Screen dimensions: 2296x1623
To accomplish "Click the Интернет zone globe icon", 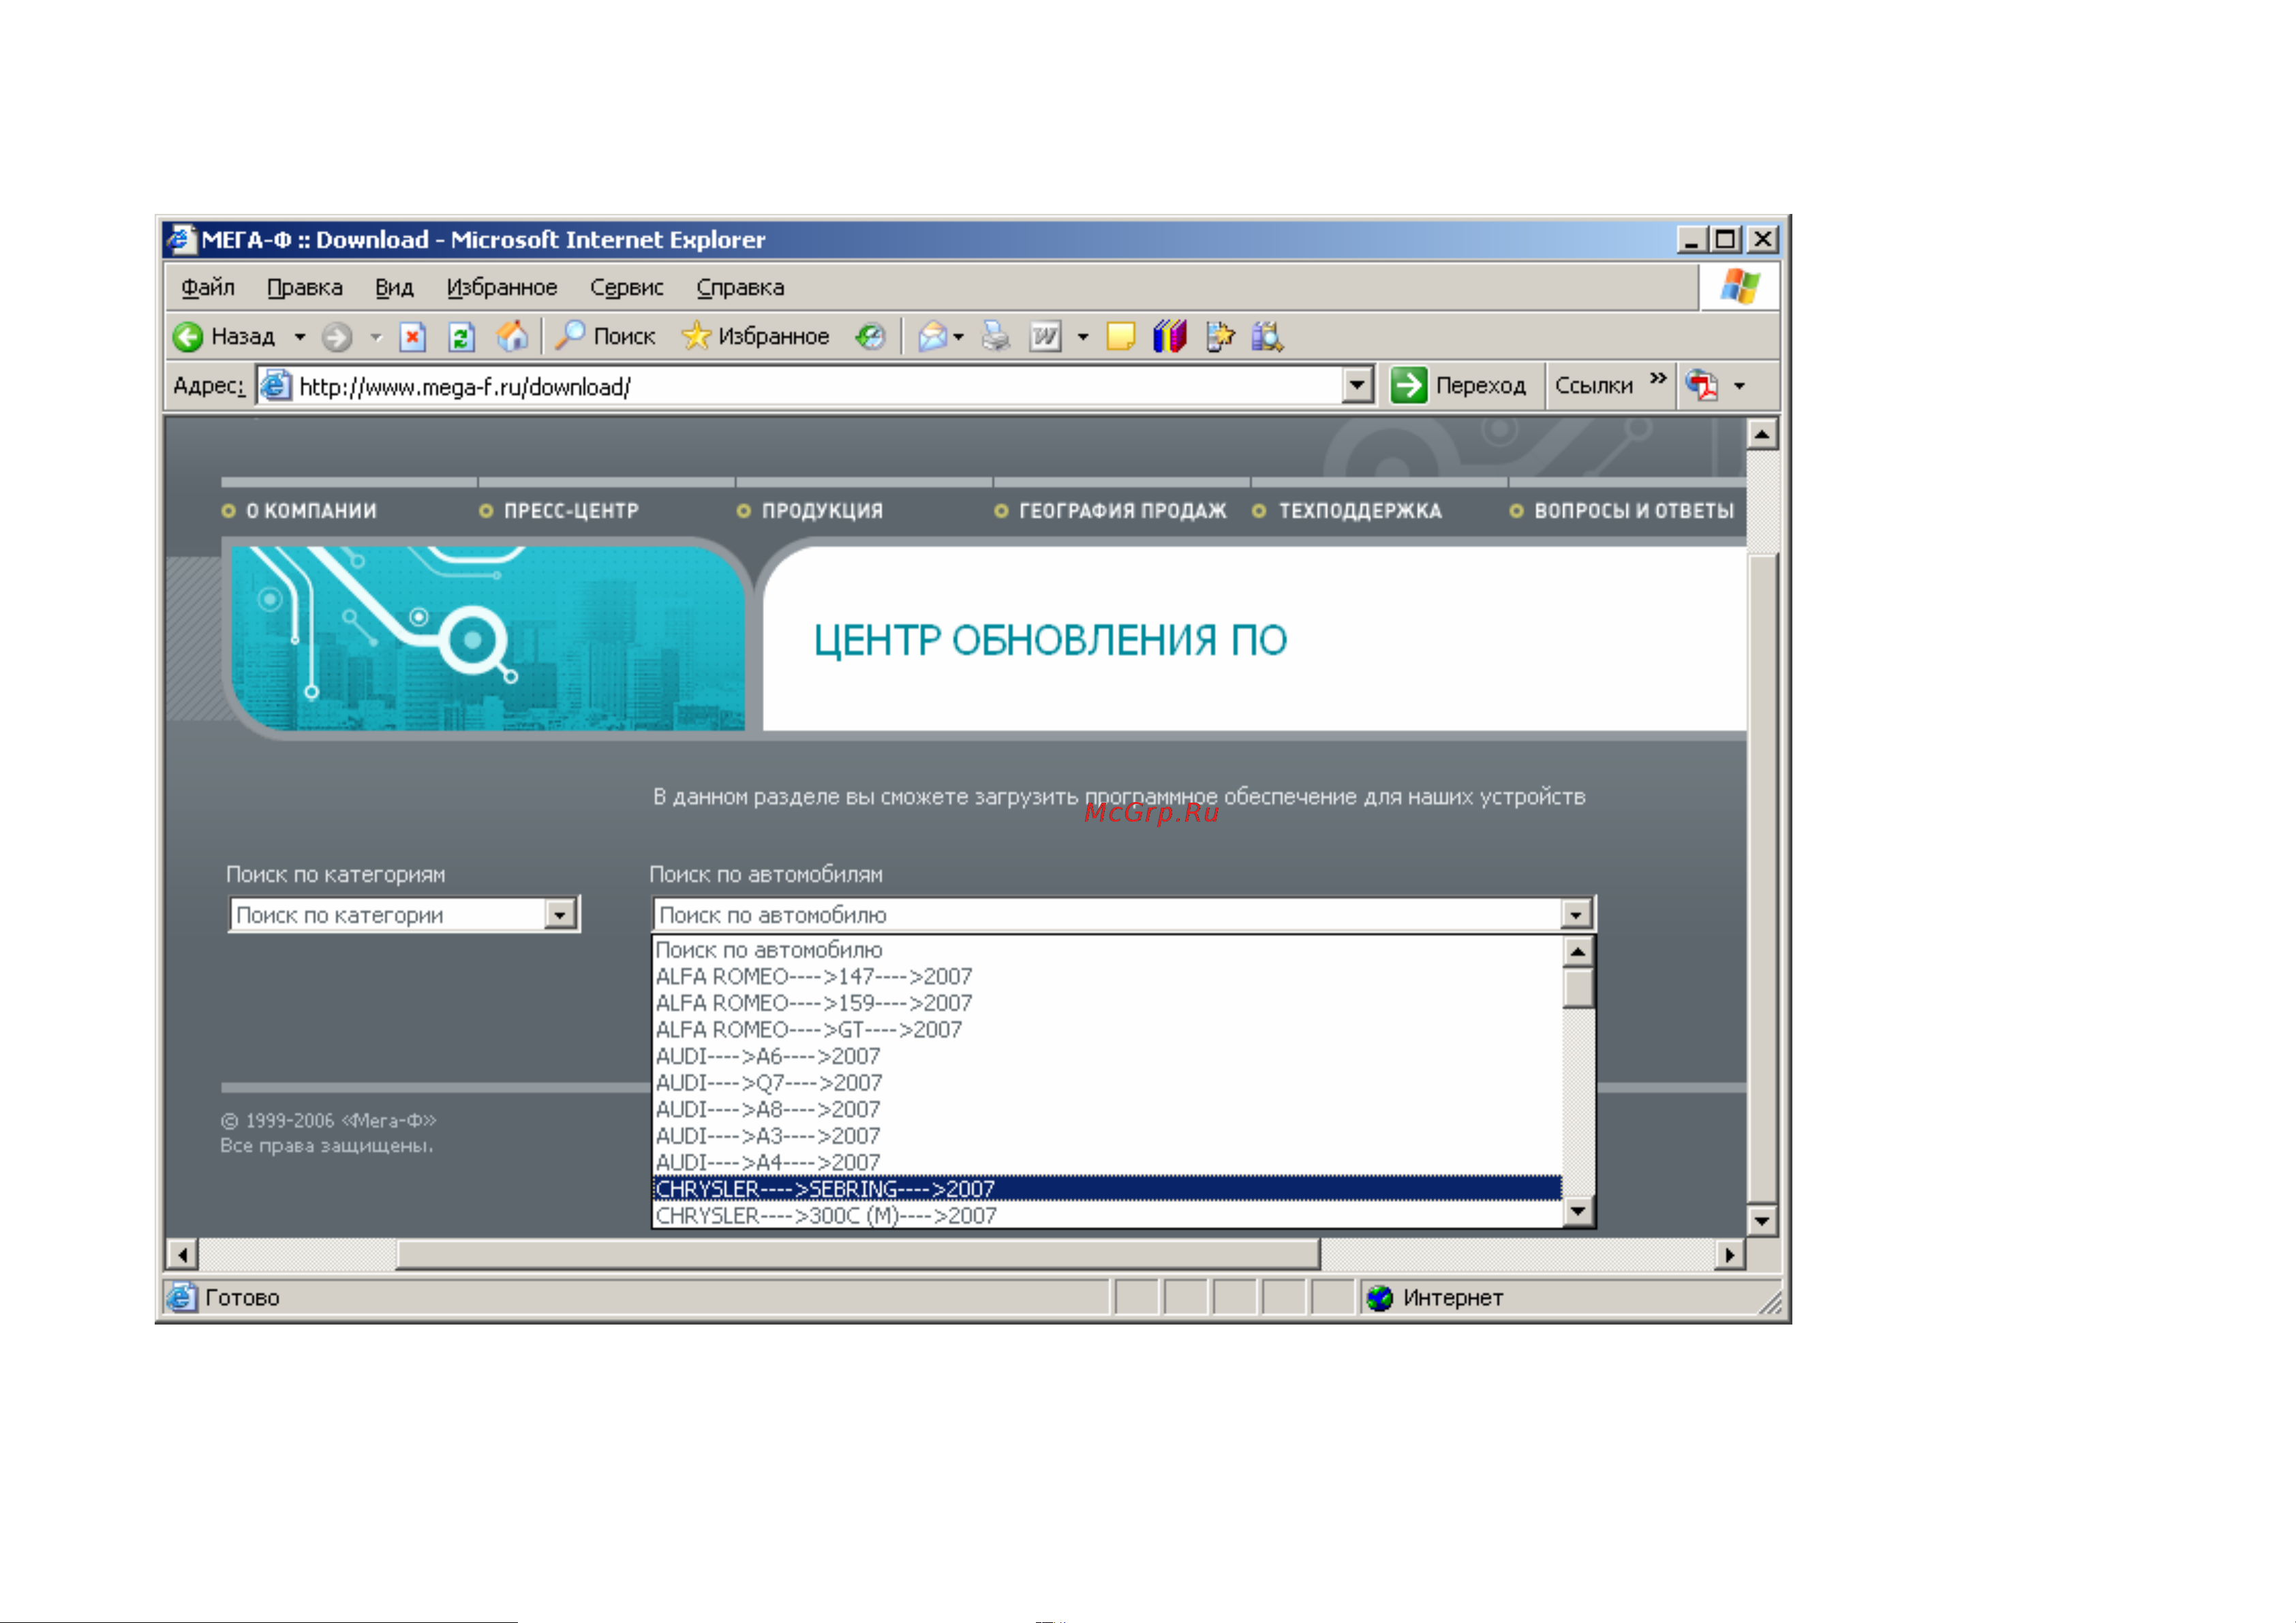I will tap(1380, 1298).
